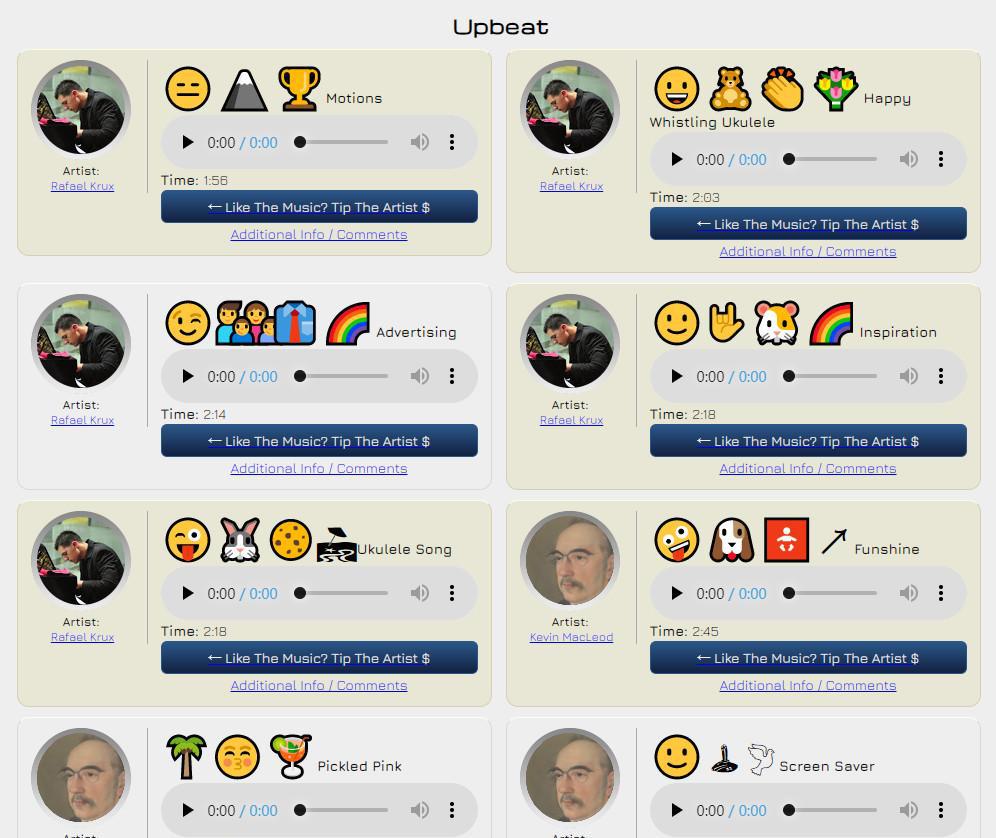Start playback of the Funshine track
This screenshot has height=838, width=996.
click(x=676, y=593)
